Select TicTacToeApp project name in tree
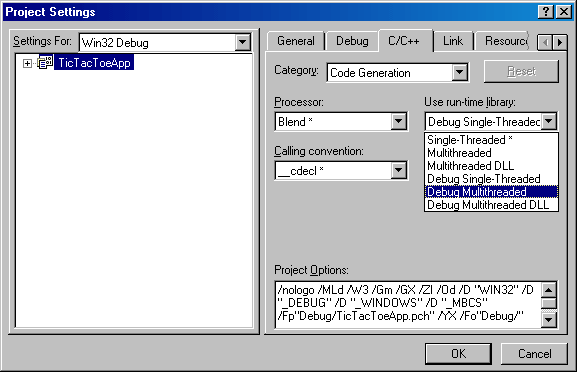This screenshot has width=577, height=372. (x=94, y=63)
